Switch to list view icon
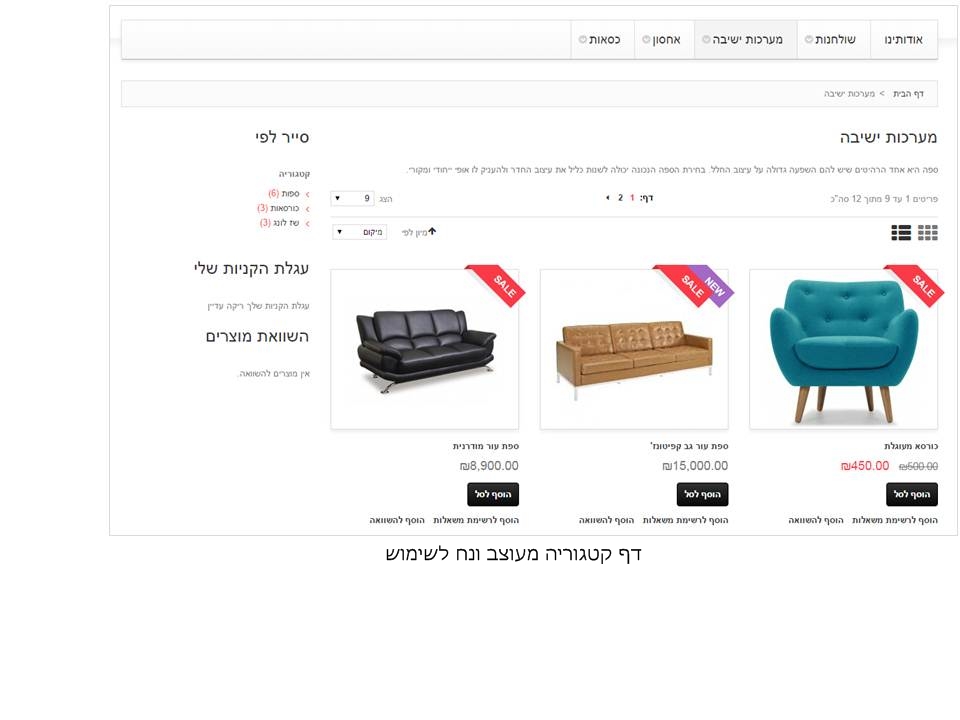Image resolution: width=960 pixels, height=720 pixels. (x=901, y=233)
